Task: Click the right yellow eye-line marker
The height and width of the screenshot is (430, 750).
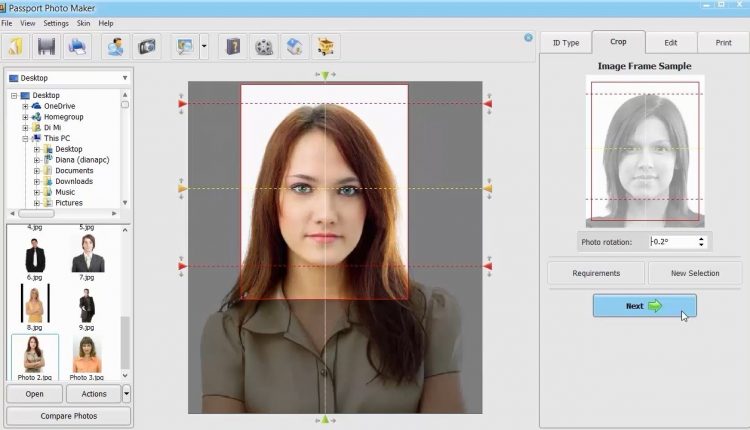Action: coord(488,189)
